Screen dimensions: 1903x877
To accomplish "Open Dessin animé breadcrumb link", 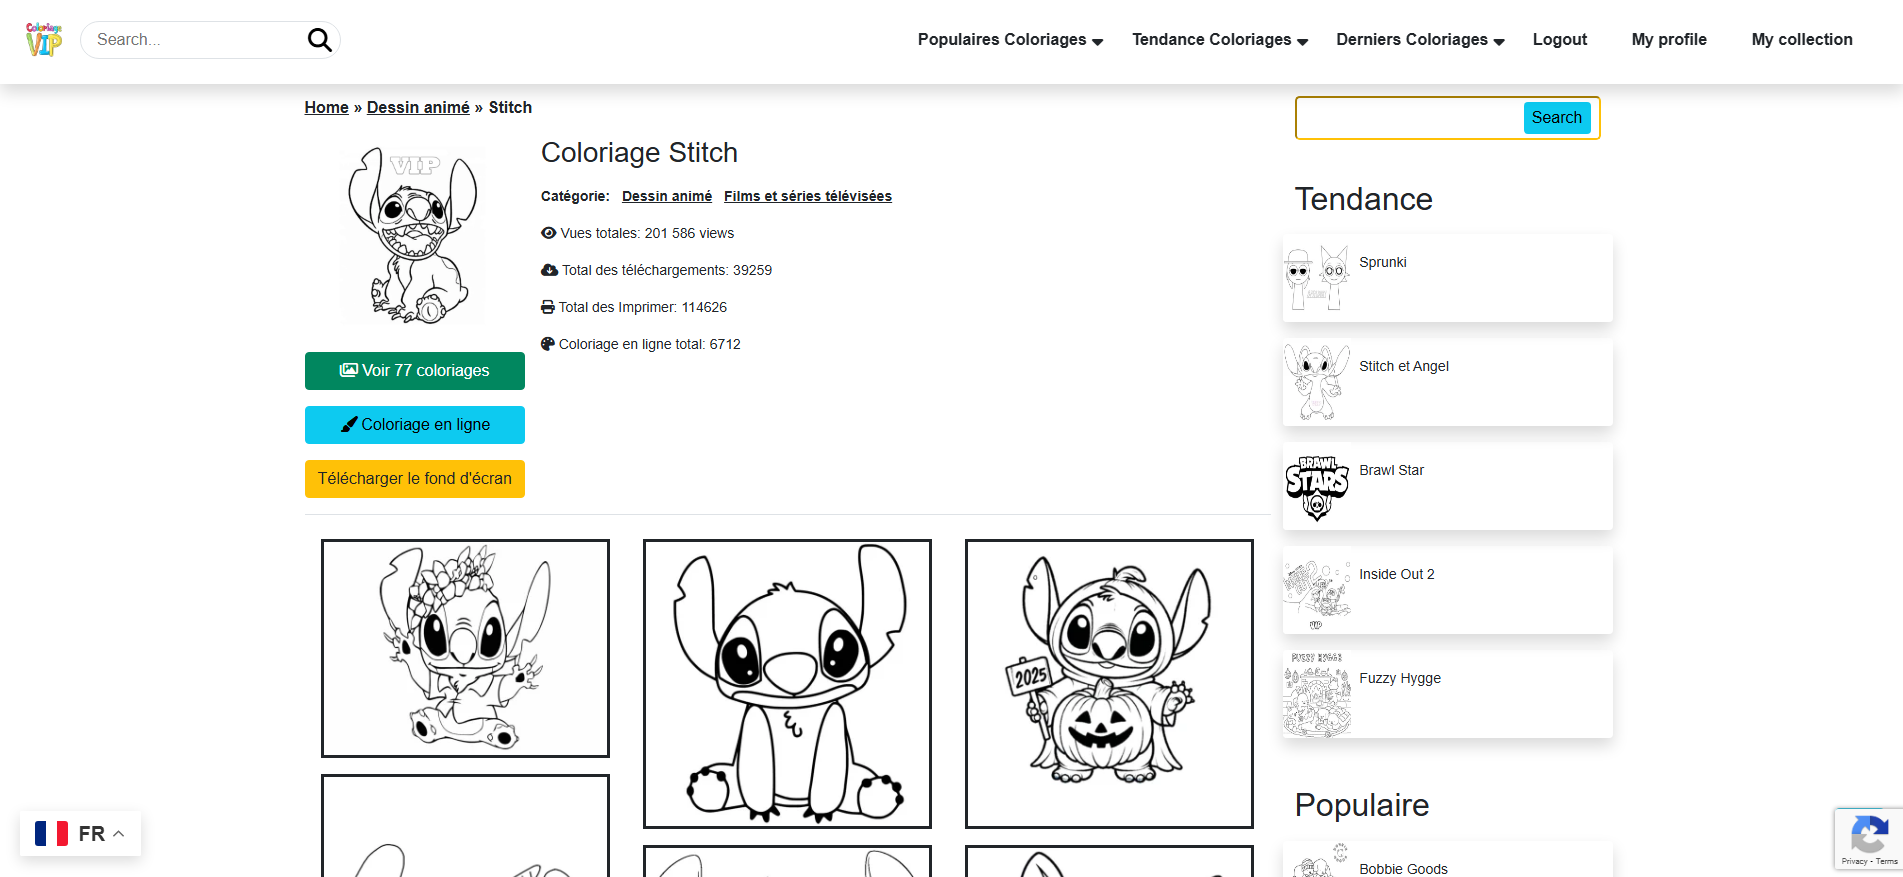I will pyautogui.click(x=418, y=107).
